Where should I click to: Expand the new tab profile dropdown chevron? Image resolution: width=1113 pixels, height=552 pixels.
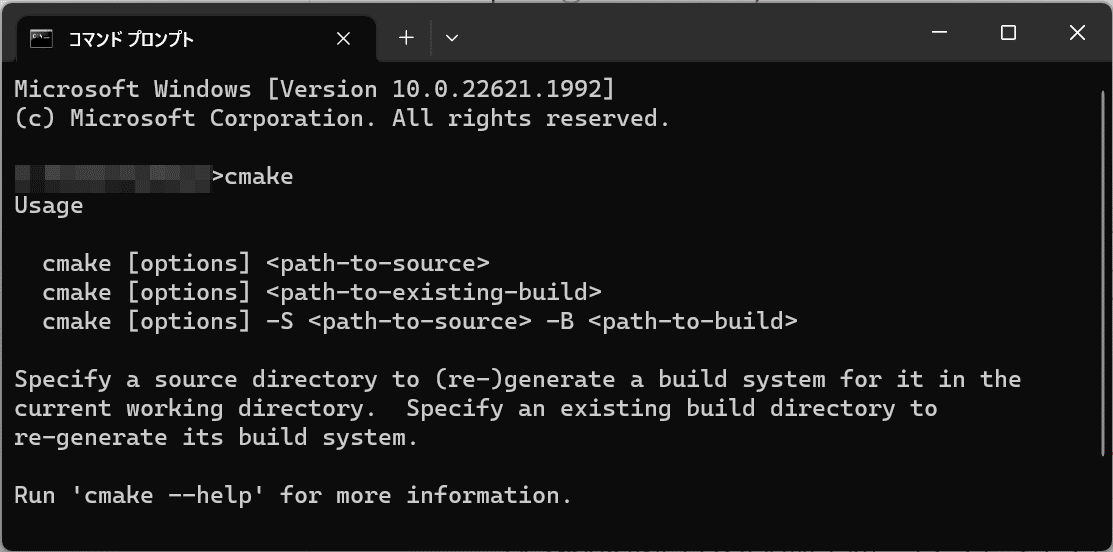[451, 38]
